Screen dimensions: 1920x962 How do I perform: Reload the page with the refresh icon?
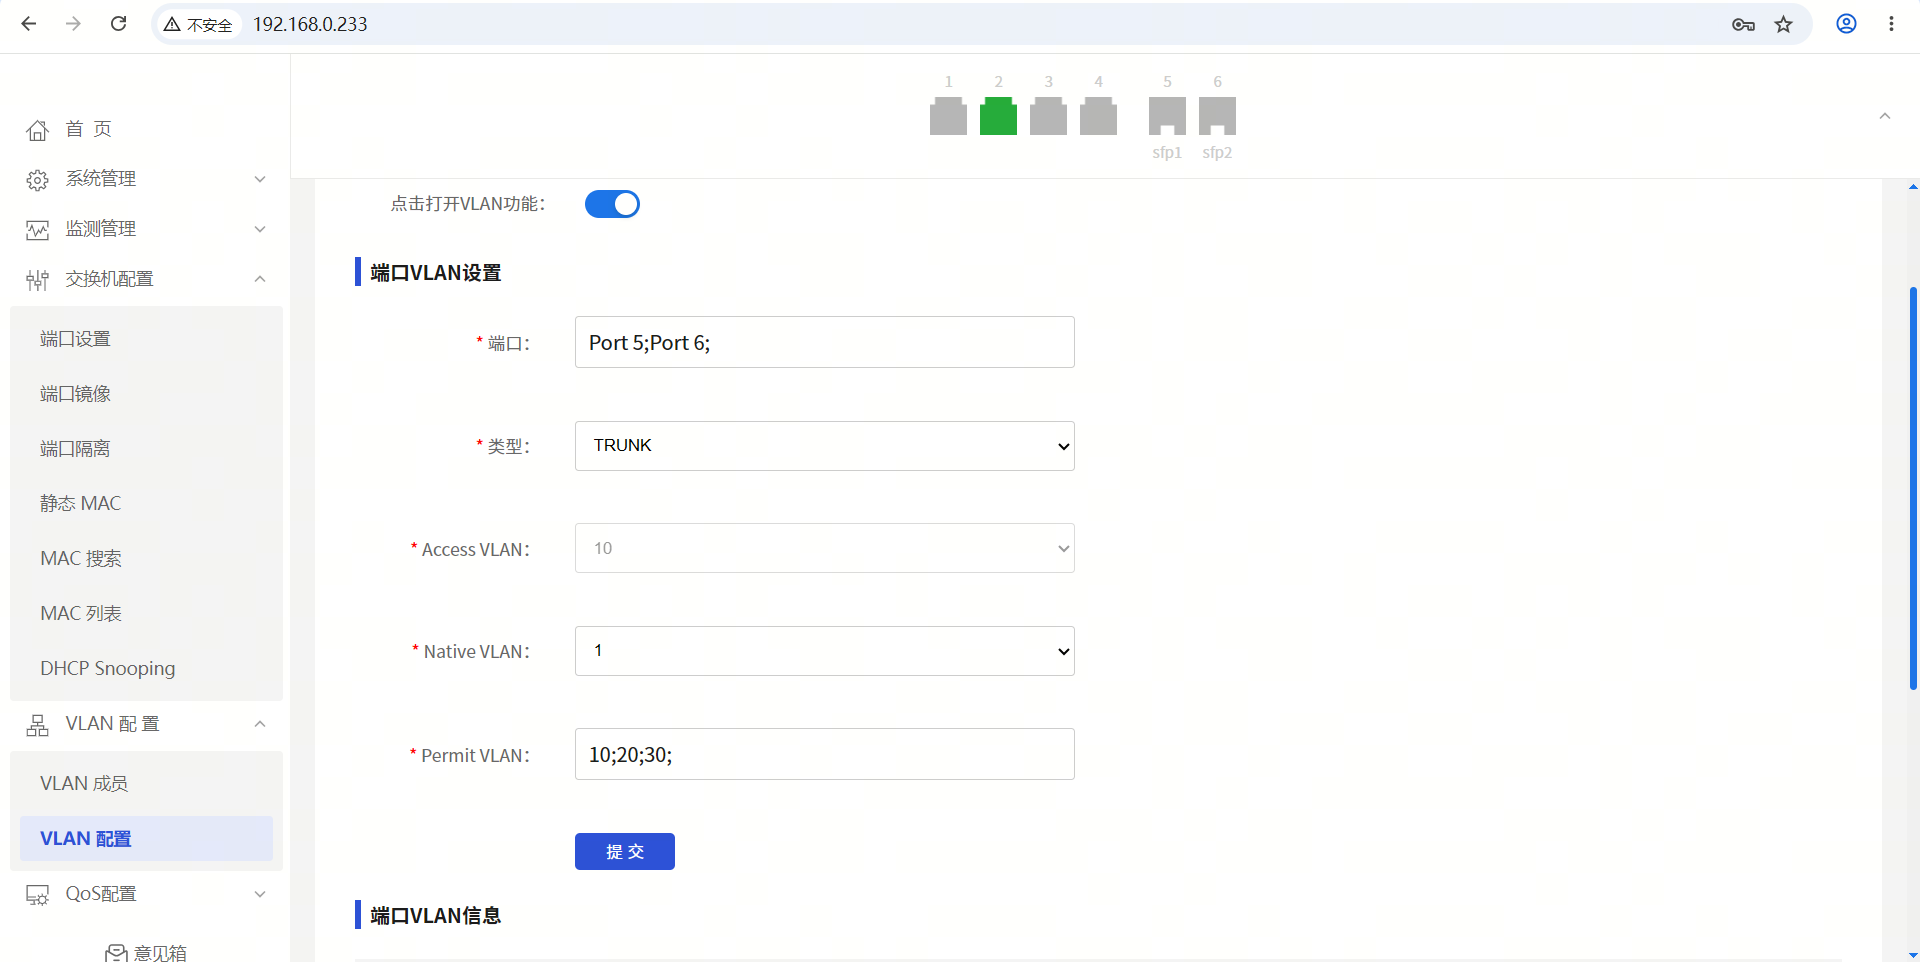[x=118, y=24]
